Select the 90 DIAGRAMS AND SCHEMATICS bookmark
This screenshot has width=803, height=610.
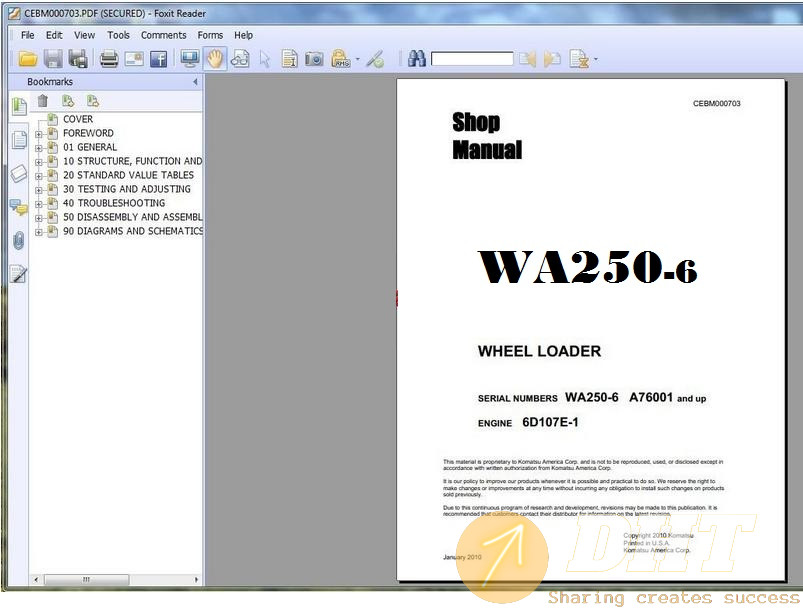132,232
